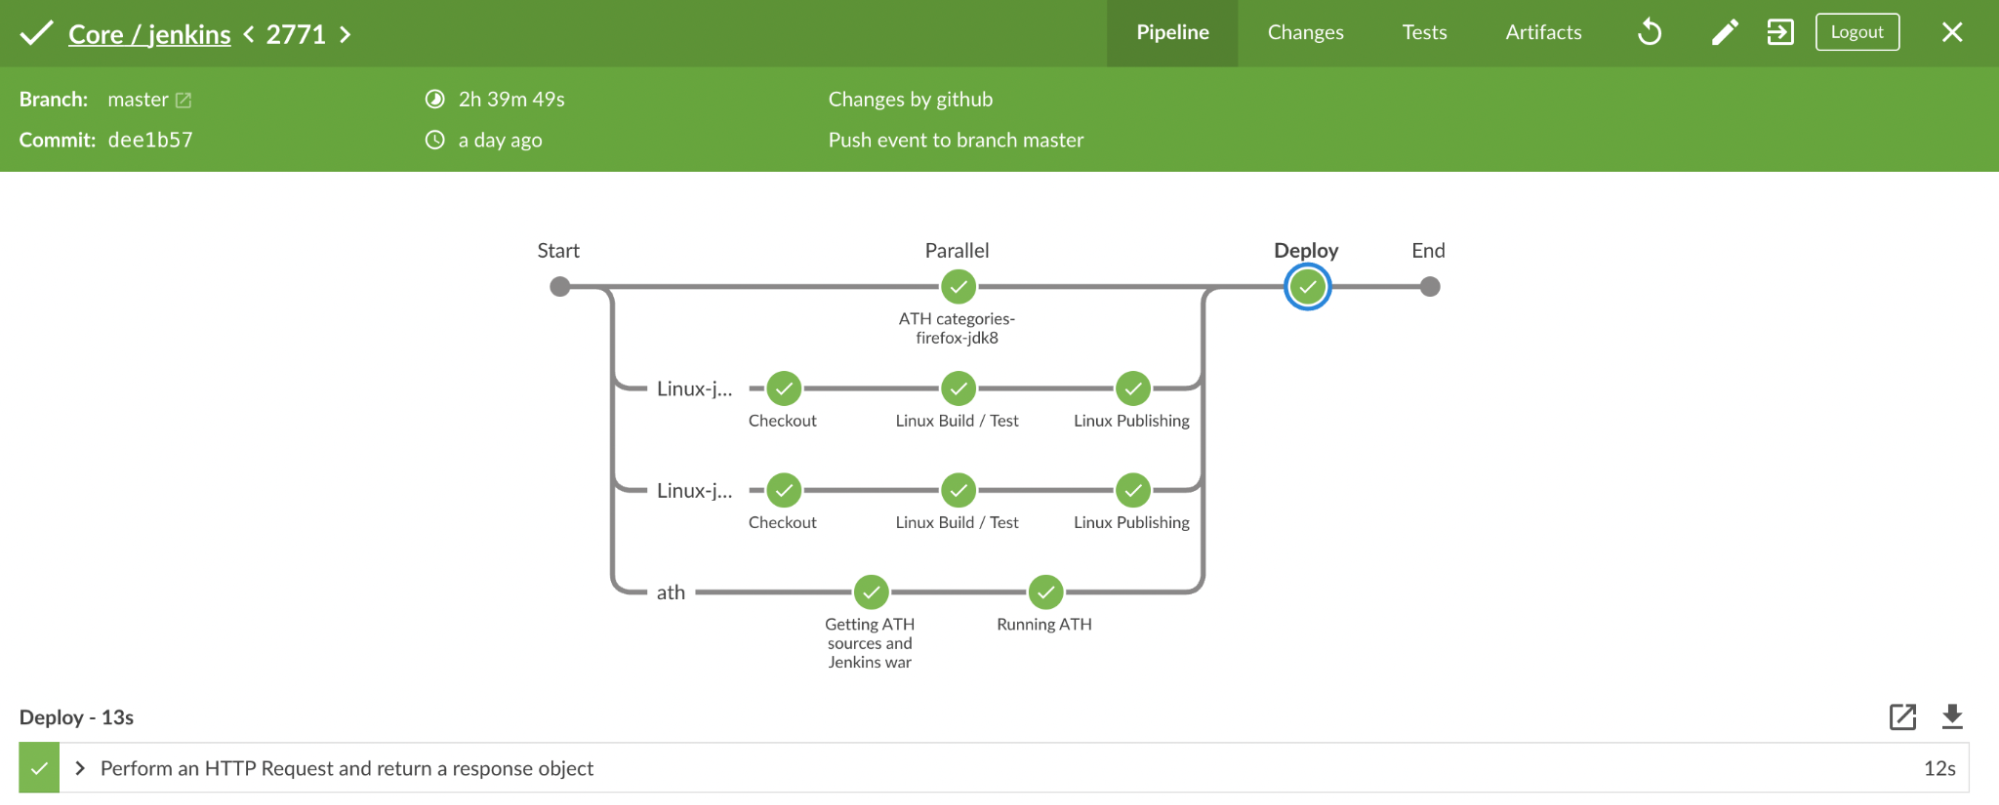
Task: Select first row Linux Build / Test node
Action: coord(958,388)
